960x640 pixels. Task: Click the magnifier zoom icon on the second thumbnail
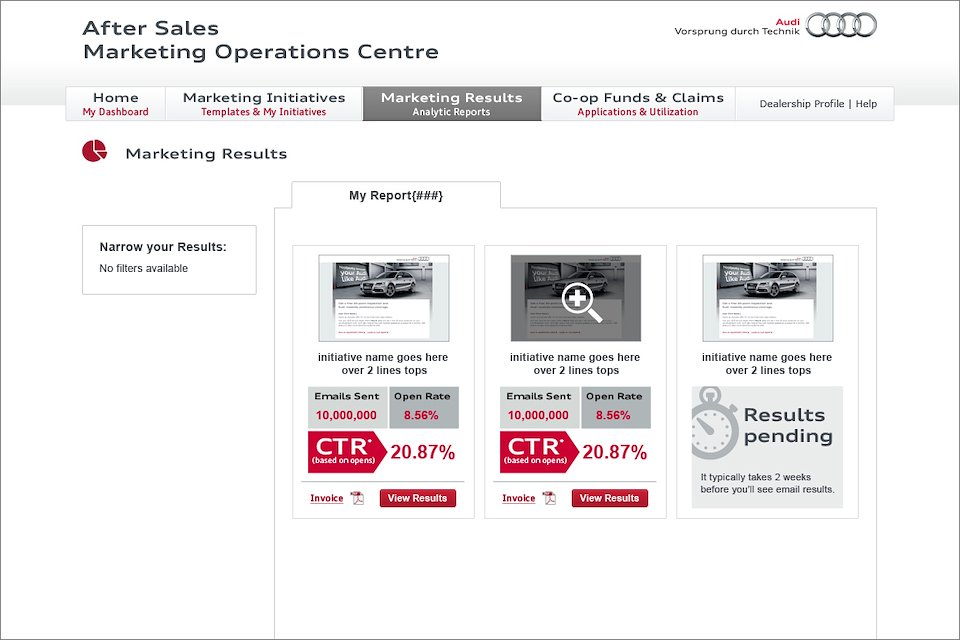582,301
